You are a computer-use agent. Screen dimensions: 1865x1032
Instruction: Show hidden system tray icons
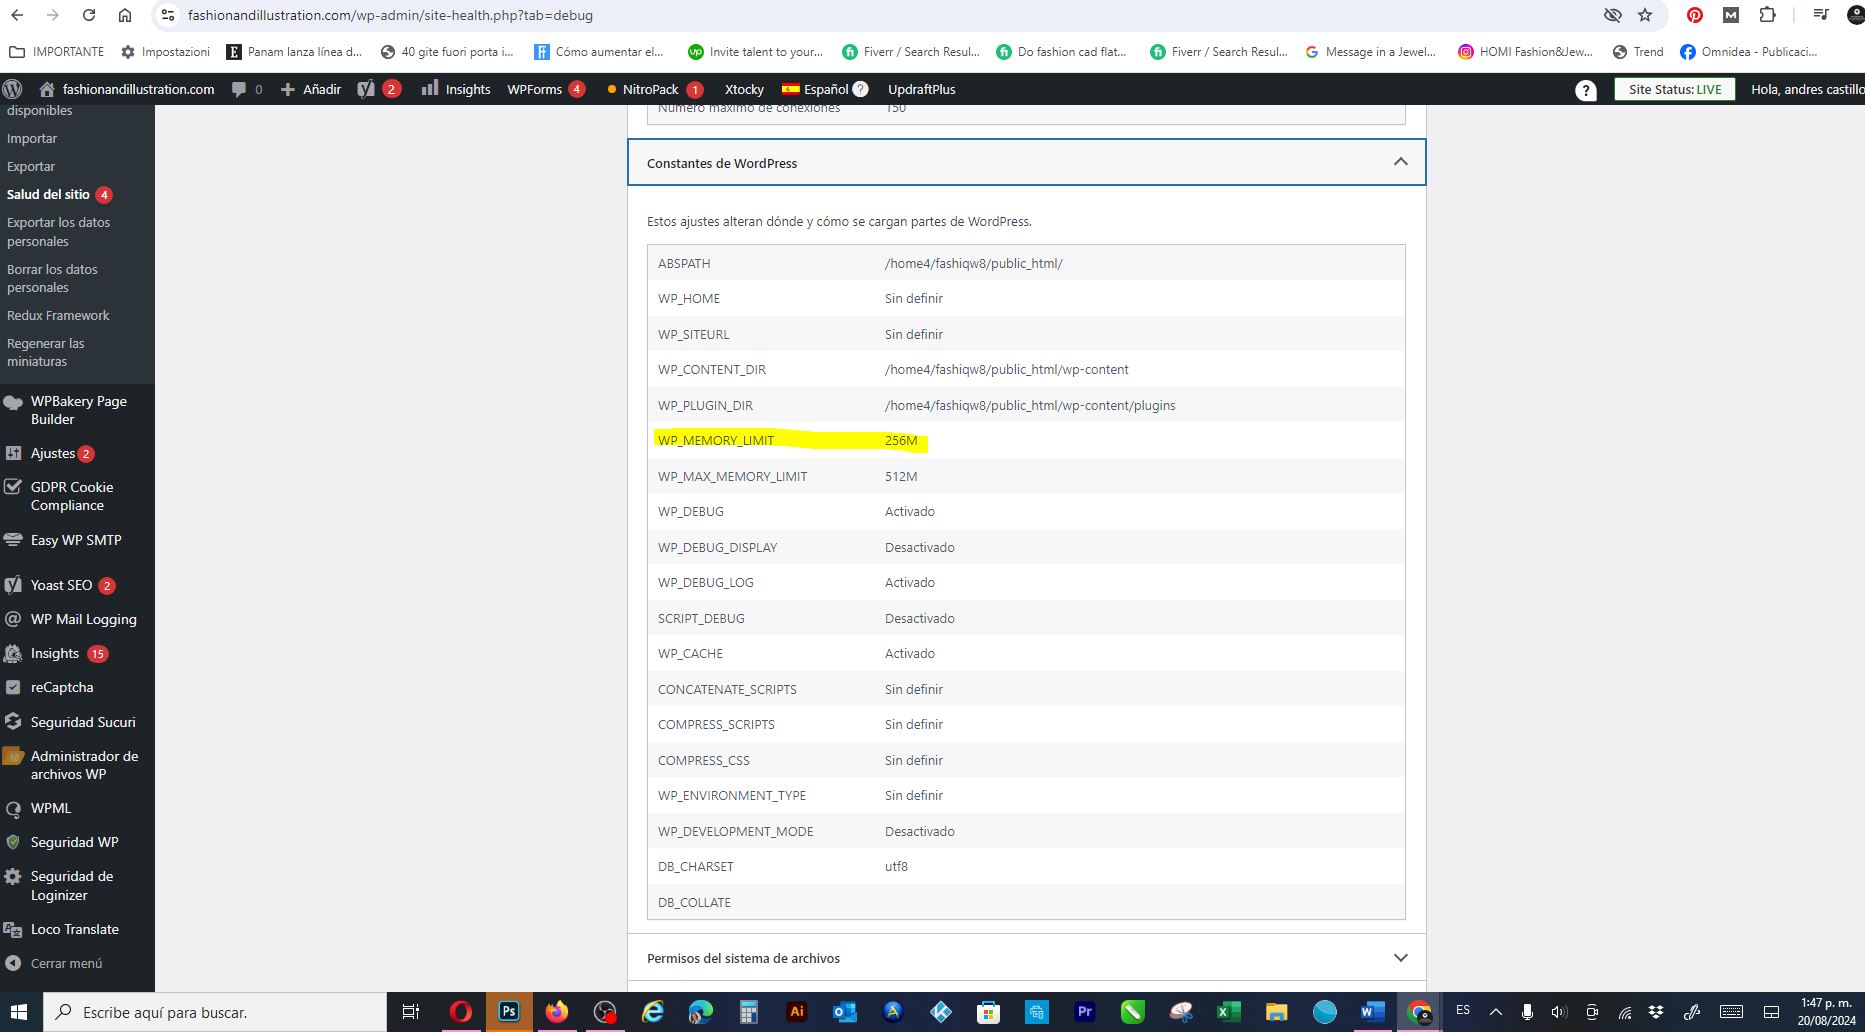click(1496, 1012)
